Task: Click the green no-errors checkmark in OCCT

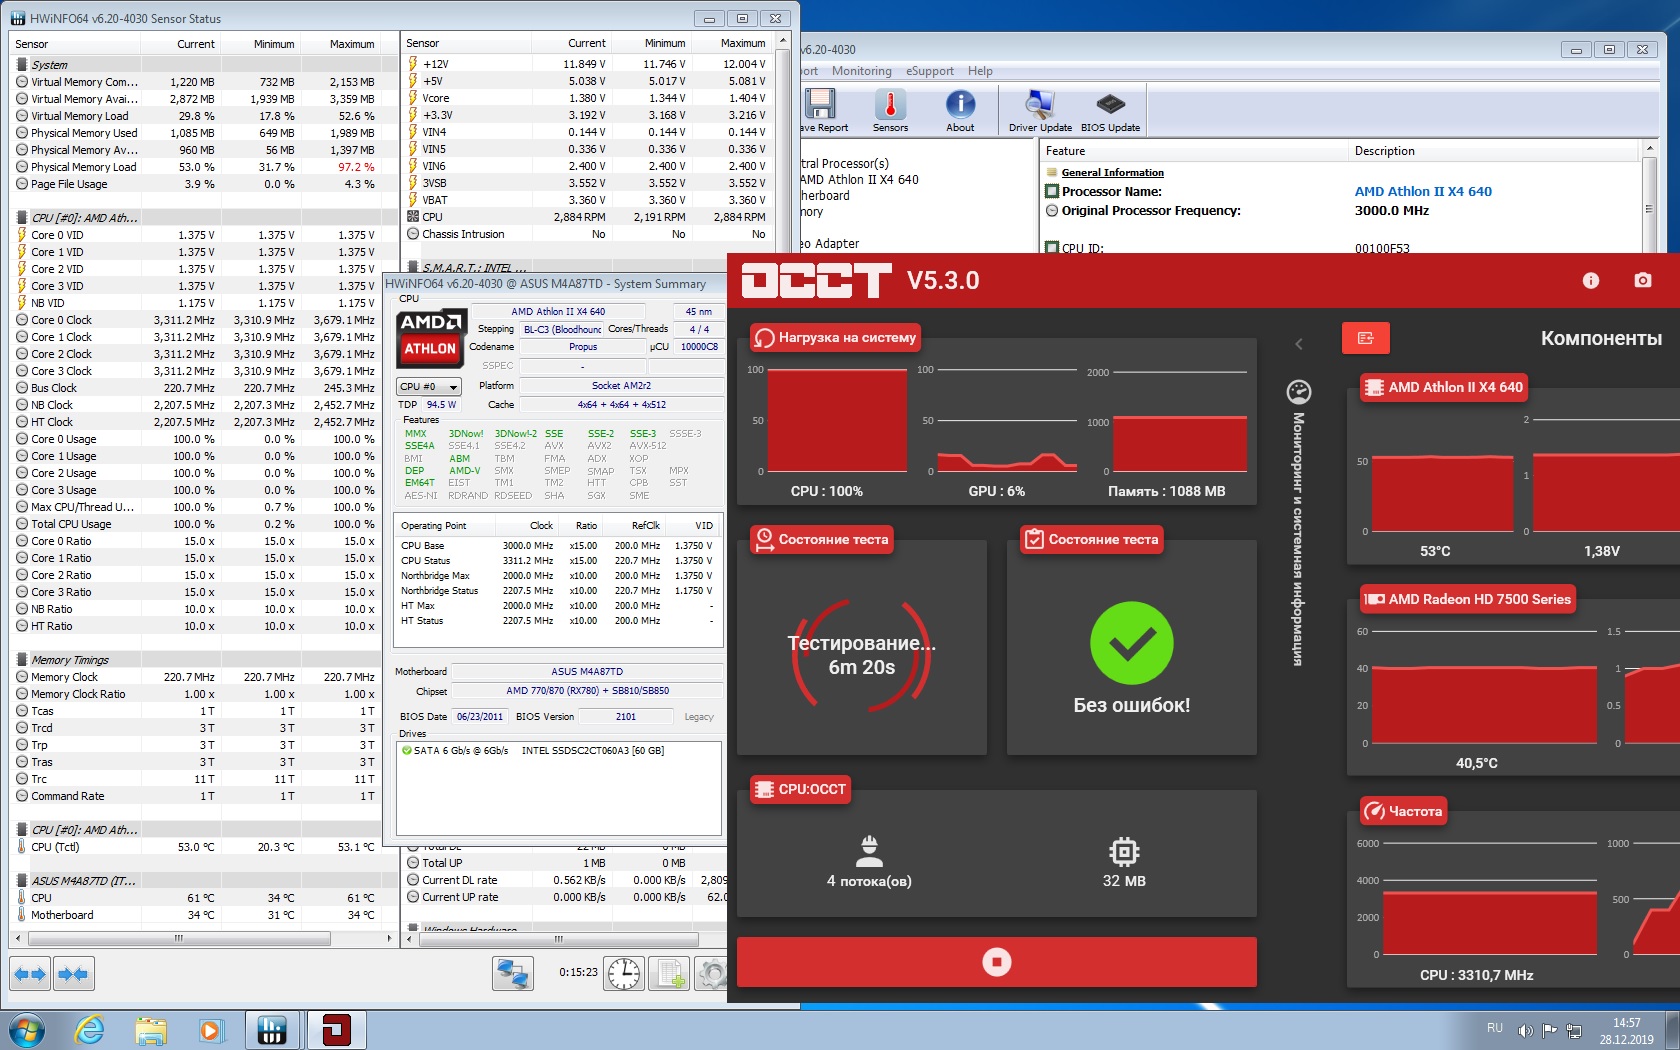Action: (x=1131, y=643)
